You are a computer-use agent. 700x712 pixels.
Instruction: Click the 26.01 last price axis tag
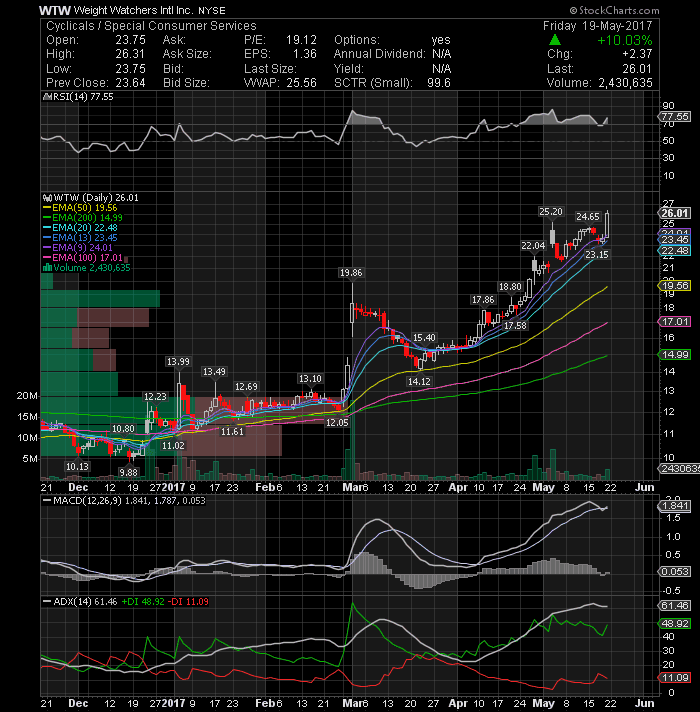click(x=674, y=213)
